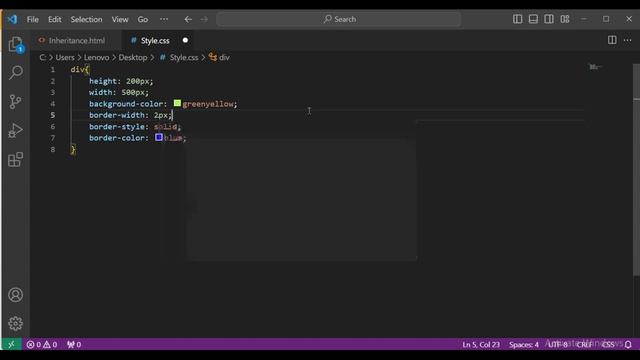This screenshot has height=360, width=640.
Task: Switch to the Inheritance.html tab
Action: point(76,40)
